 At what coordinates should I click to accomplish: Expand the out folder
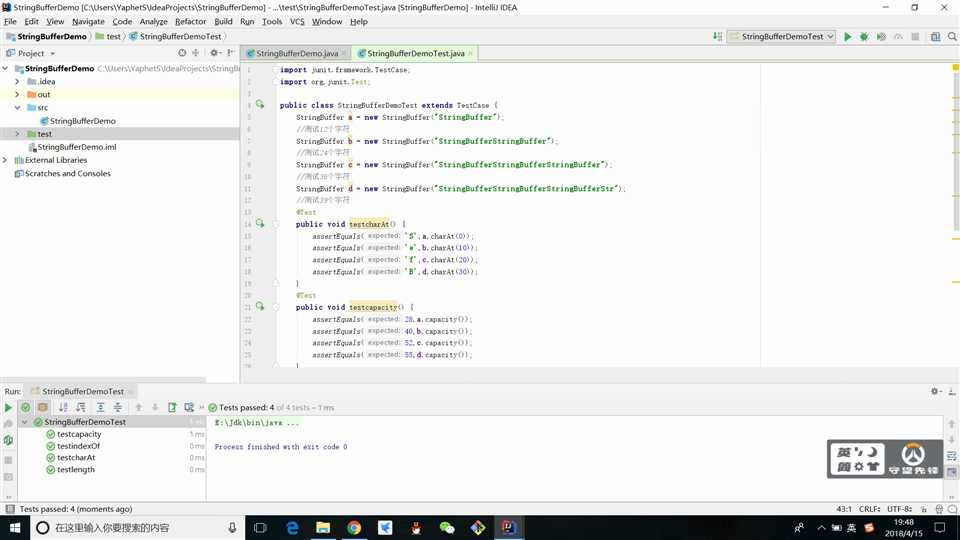click(x=17, y=94)
